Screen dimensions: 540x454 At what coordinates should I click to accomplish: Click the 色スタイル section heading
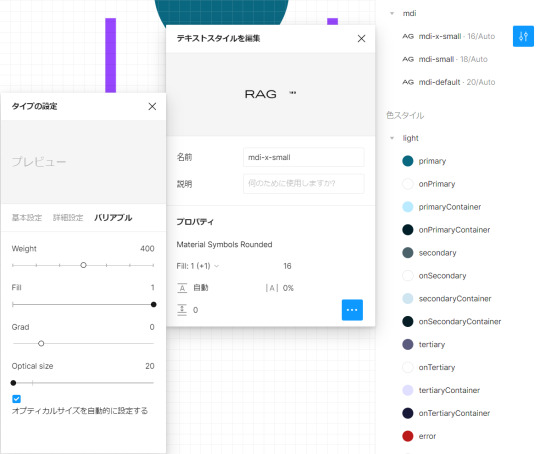coord(405,115)
